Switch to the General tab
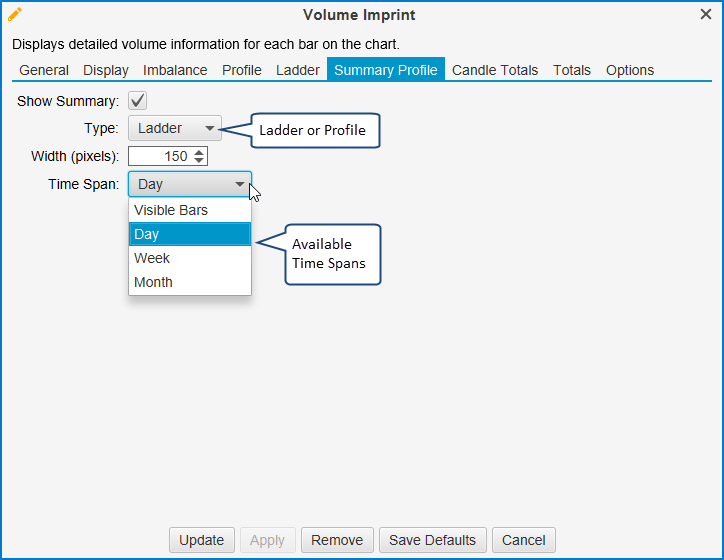This screenshot has width=724, height=560. (x=44, y=70)
